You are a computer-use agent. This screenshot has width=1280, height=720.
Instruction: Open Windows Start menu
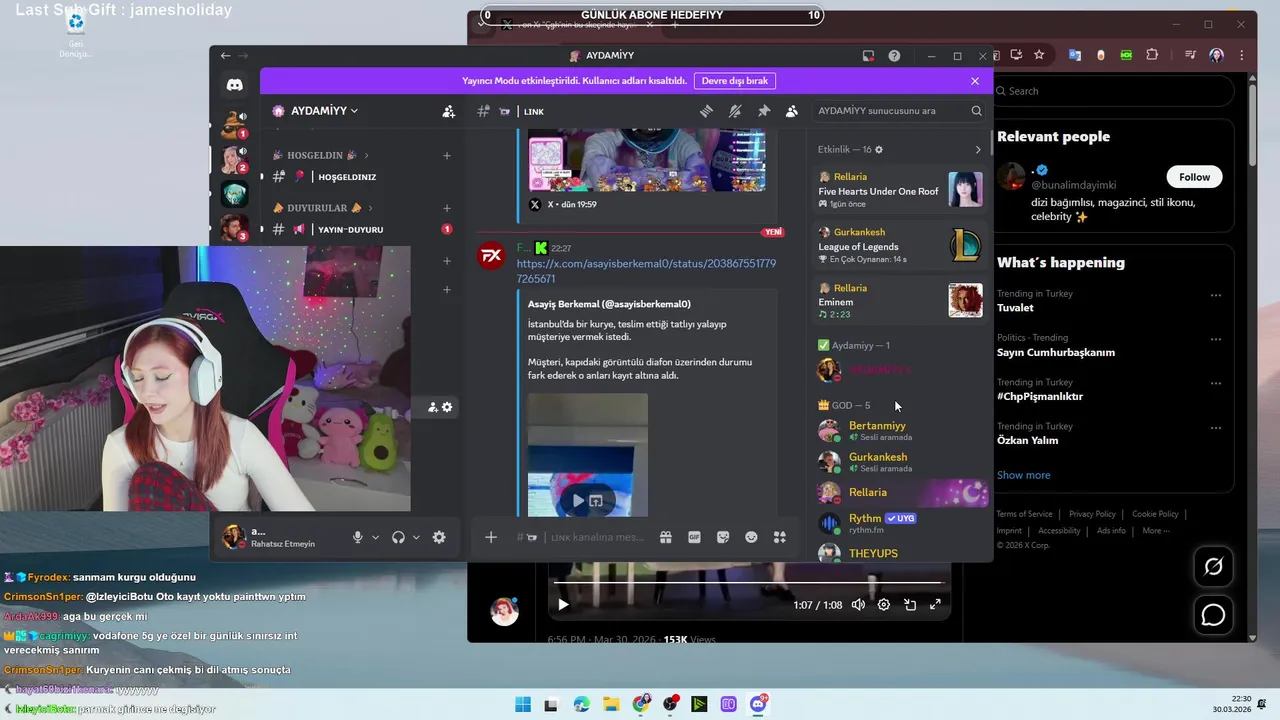pyautogui.click(x=523, y=704)
